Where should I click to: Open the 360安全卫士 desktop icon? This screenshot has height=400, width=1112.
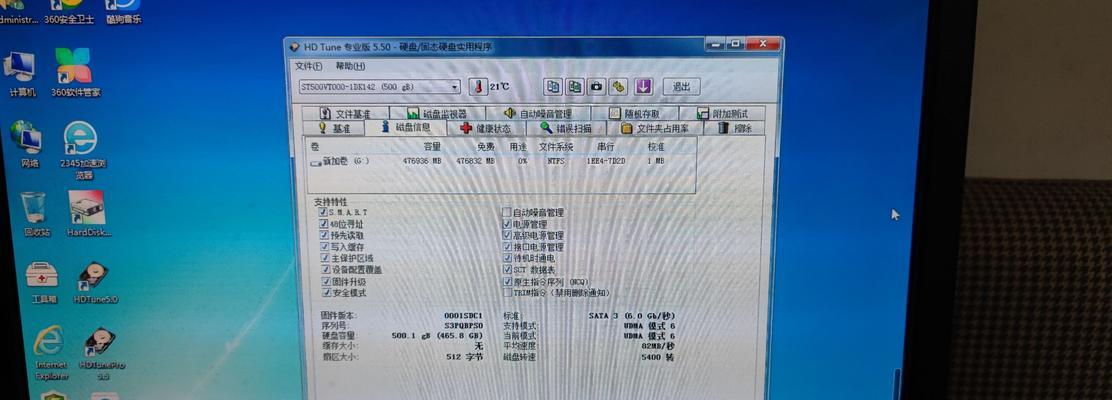tap(68, 13)
